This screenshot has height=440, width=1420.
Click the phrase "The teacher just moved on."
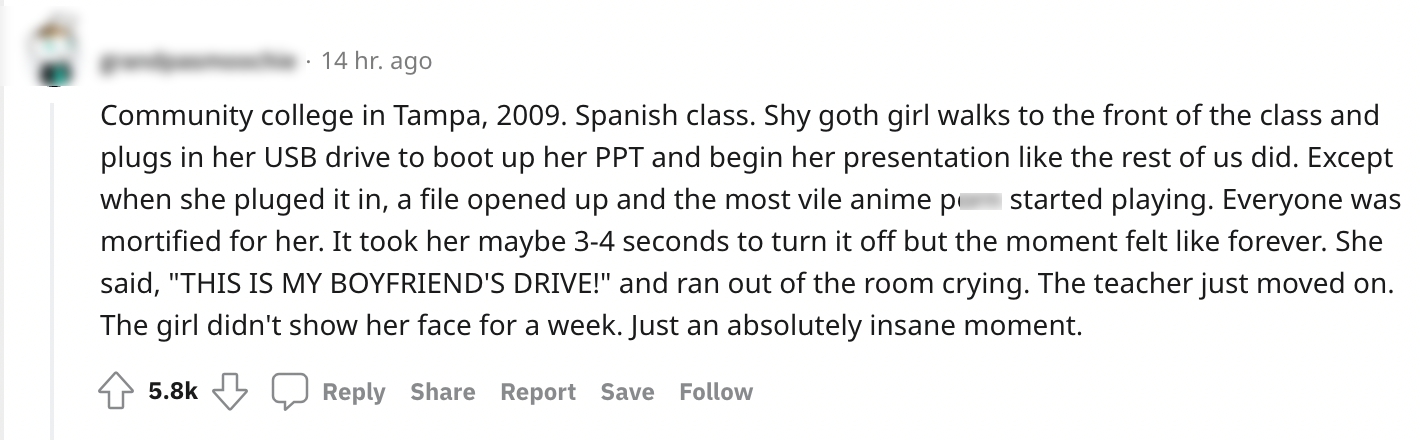click(x=1213, y=284)
